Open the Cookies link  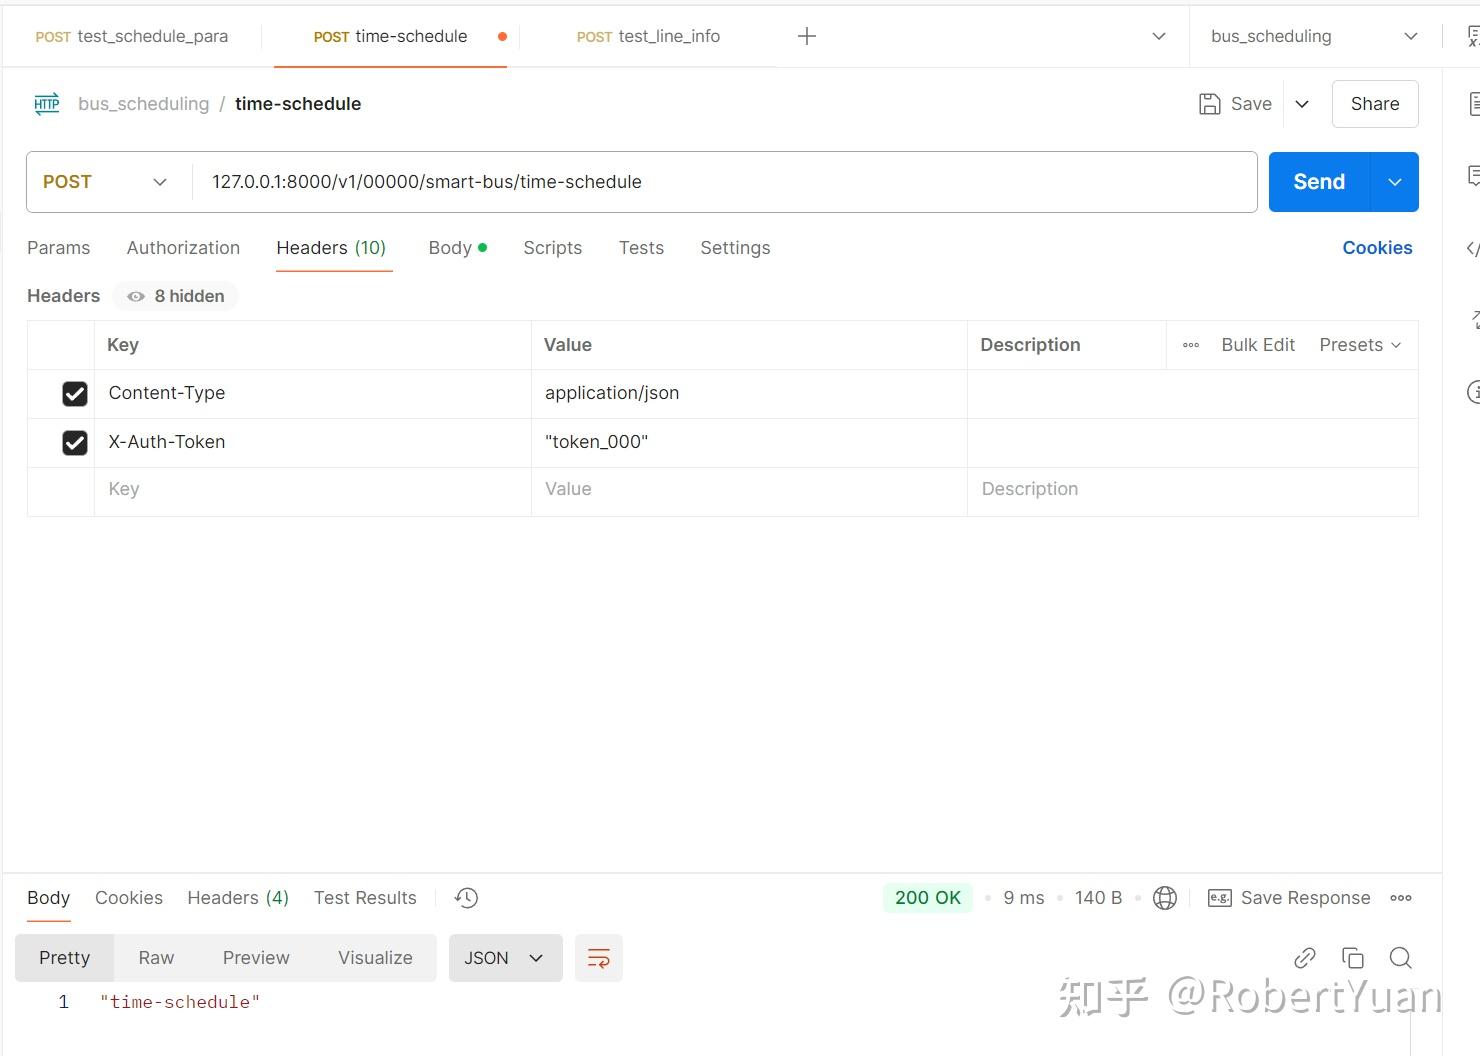[x=1377, y=248]
